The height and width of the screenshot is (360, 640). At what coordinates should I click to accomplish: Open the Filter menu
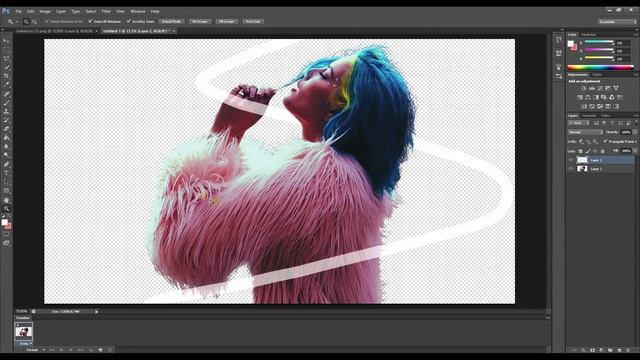click(106, 11)
